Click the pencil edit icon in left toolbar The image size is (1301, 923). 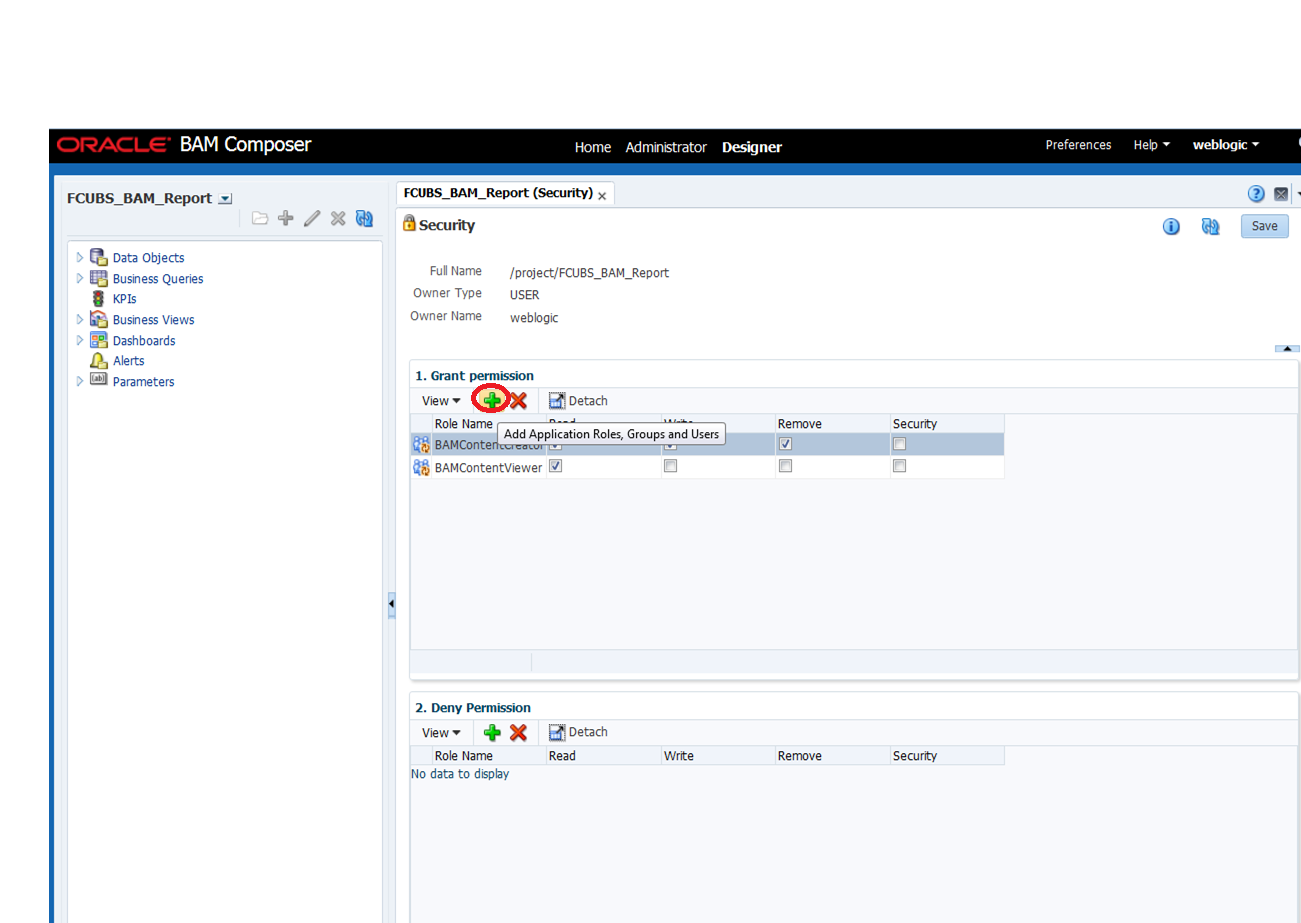tap(312, 218)
